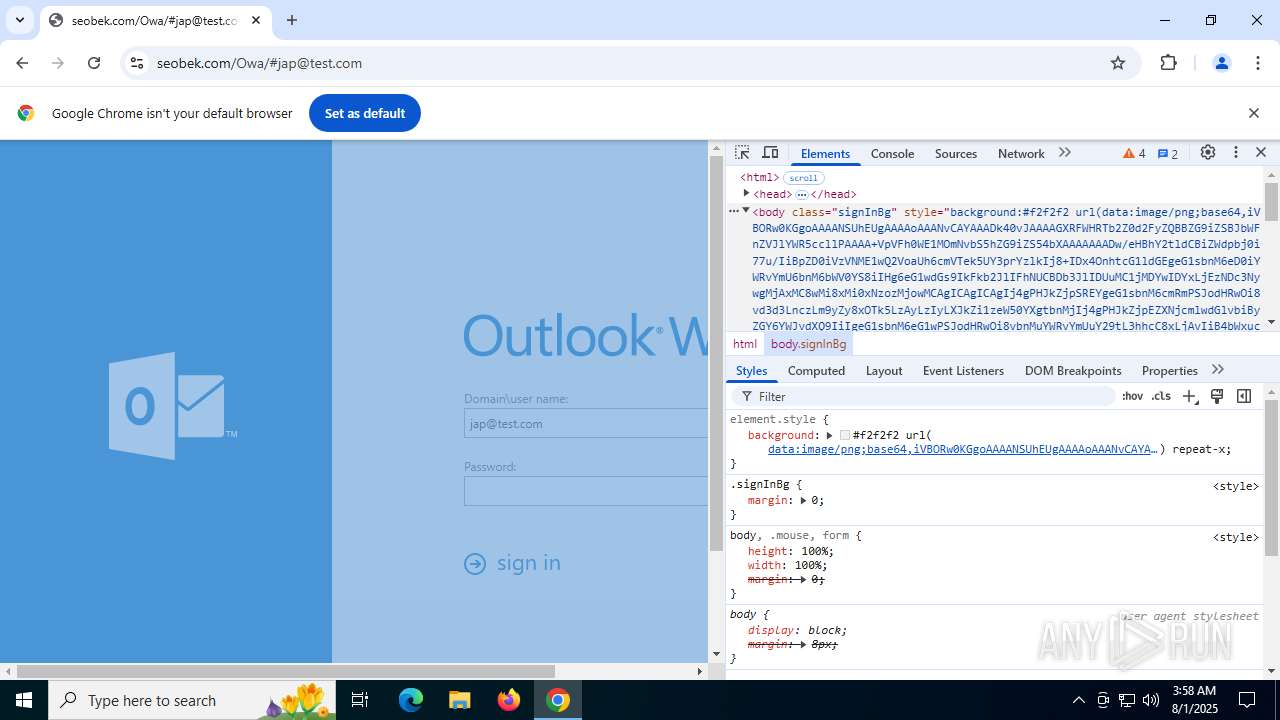
Task: Open a new browser tab
Action: coord(292,20)
